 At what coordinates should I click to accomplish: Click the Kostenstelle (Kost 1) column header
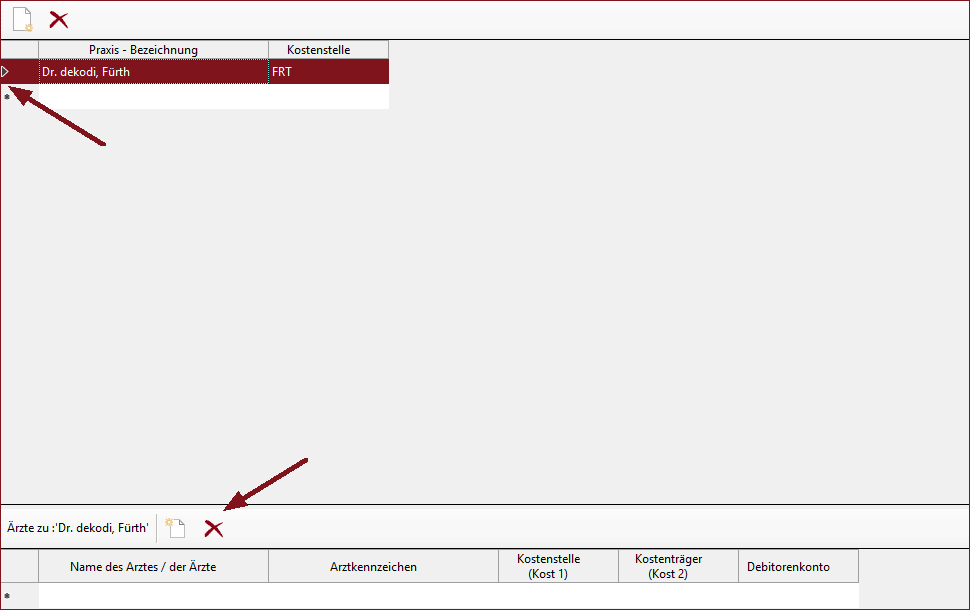(559, 566)
